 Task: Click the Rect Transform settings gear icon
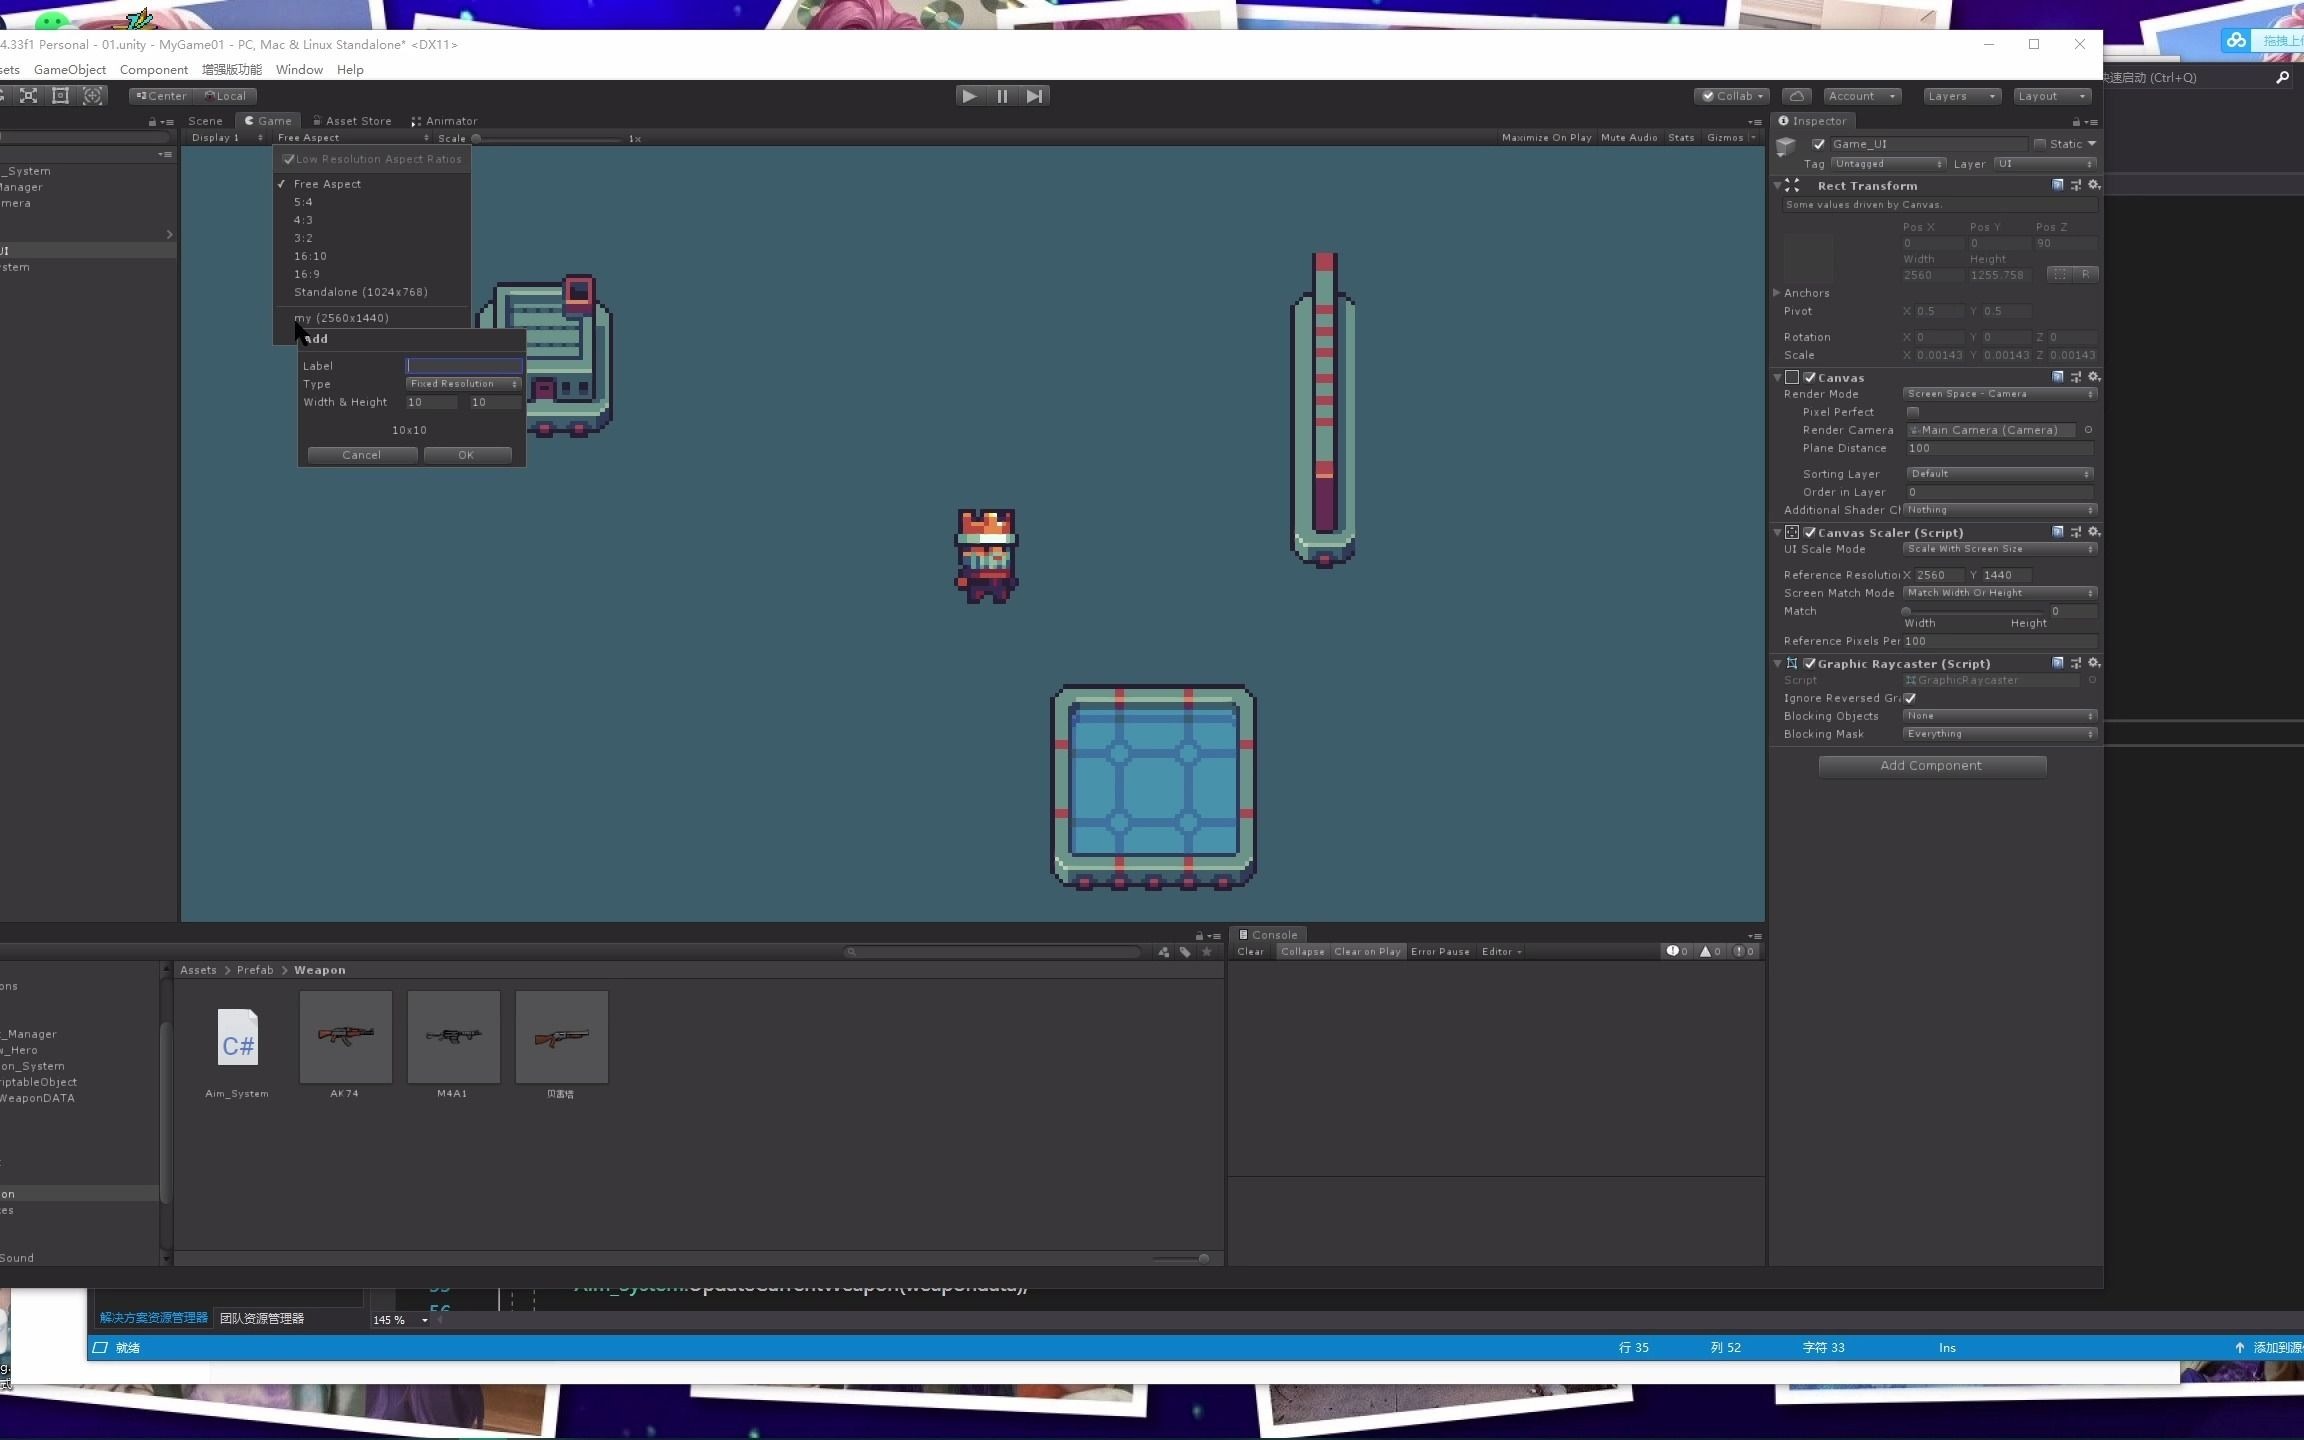[2093, 185]
